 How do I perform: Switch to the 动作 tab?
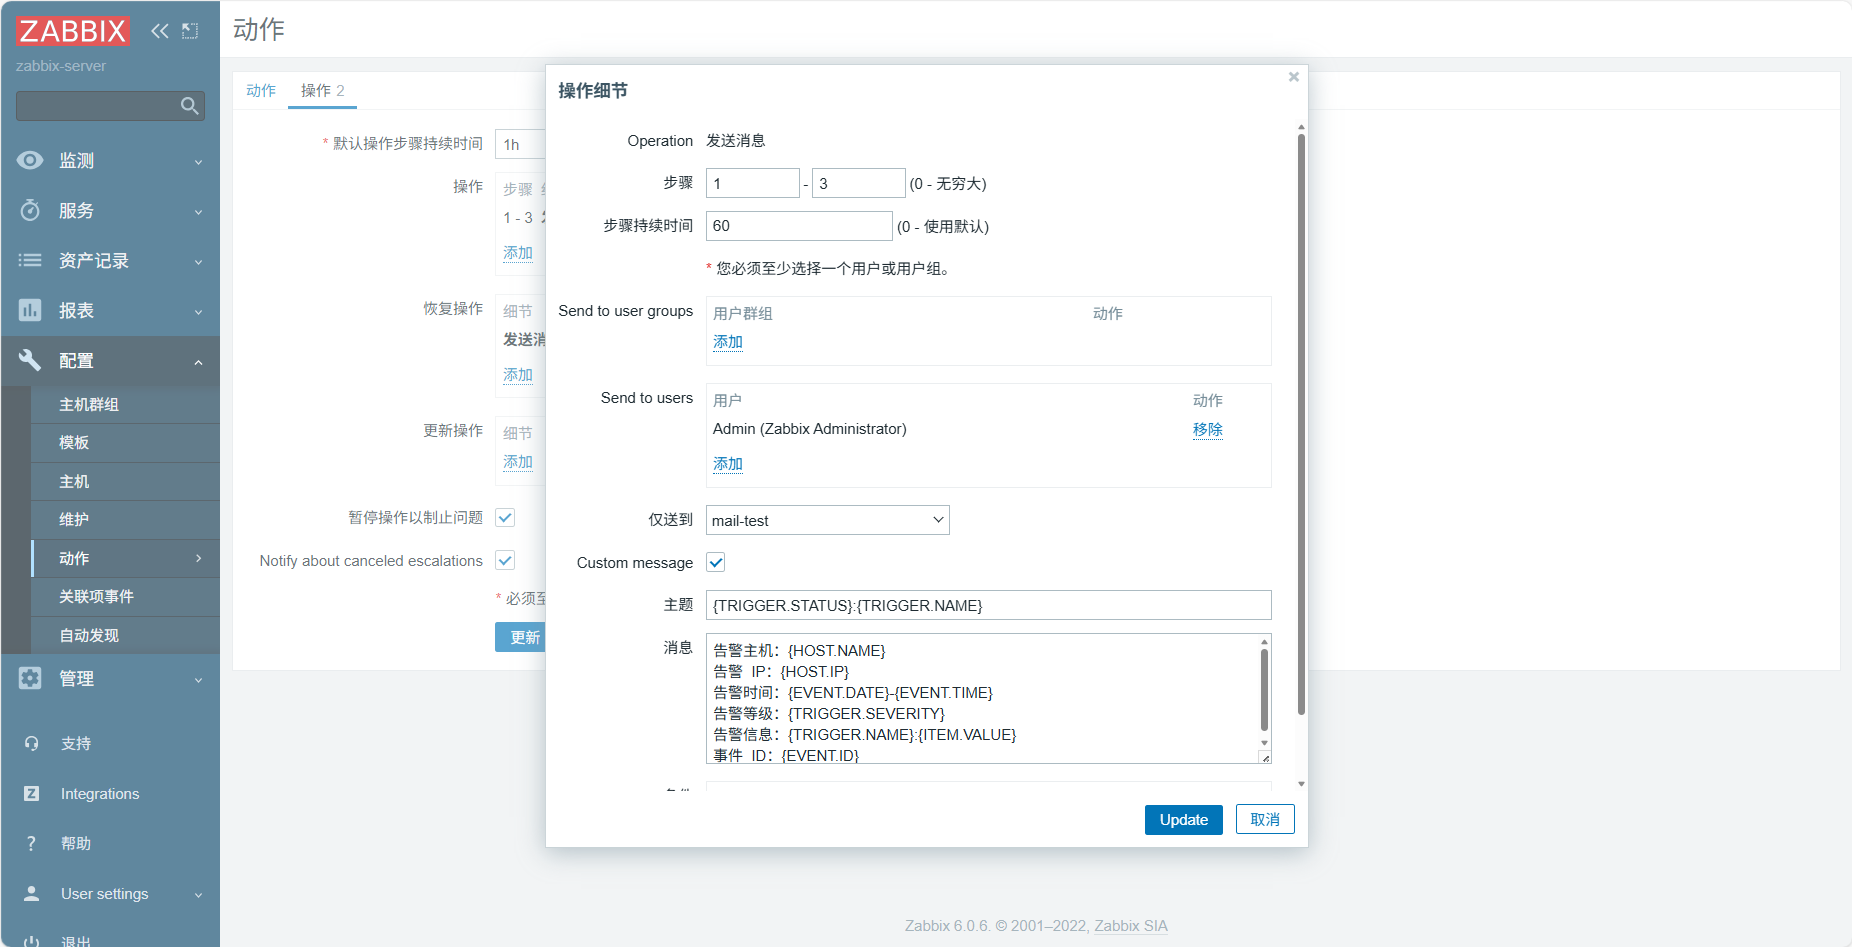pyautogui.click(x=261, y=90)
